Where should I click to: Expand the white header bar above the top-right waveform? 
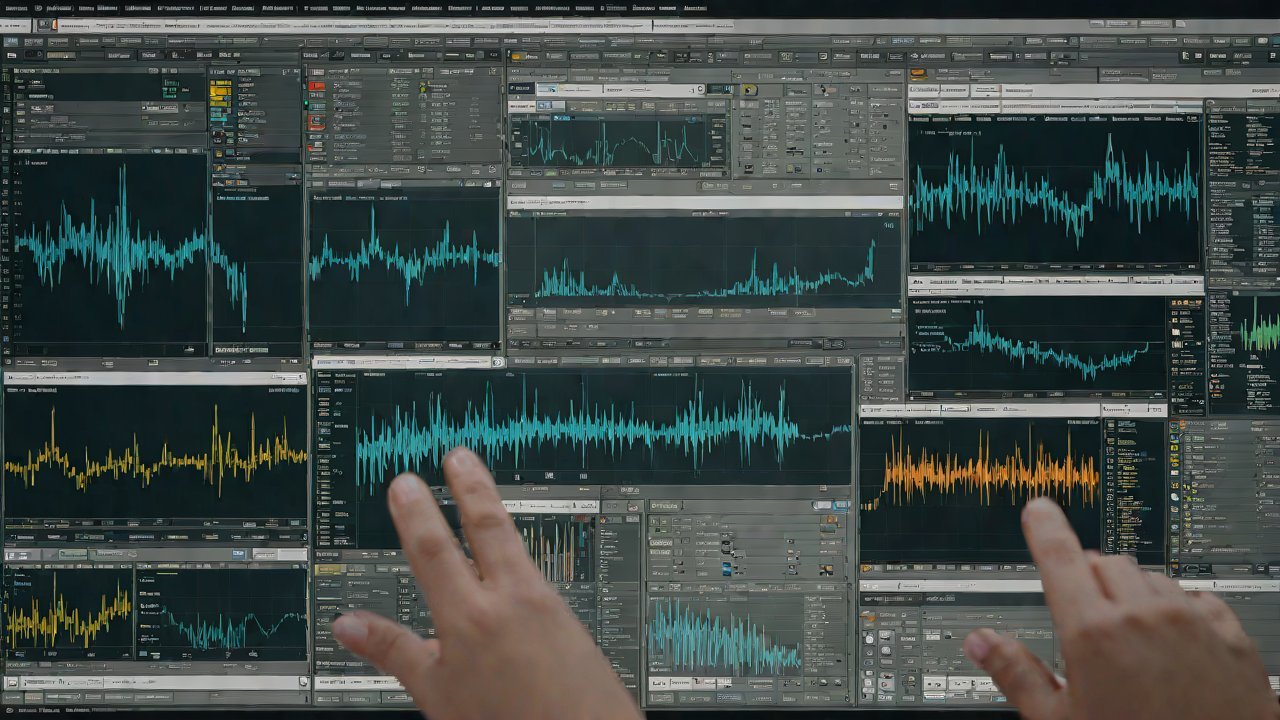click(1055, 90)
